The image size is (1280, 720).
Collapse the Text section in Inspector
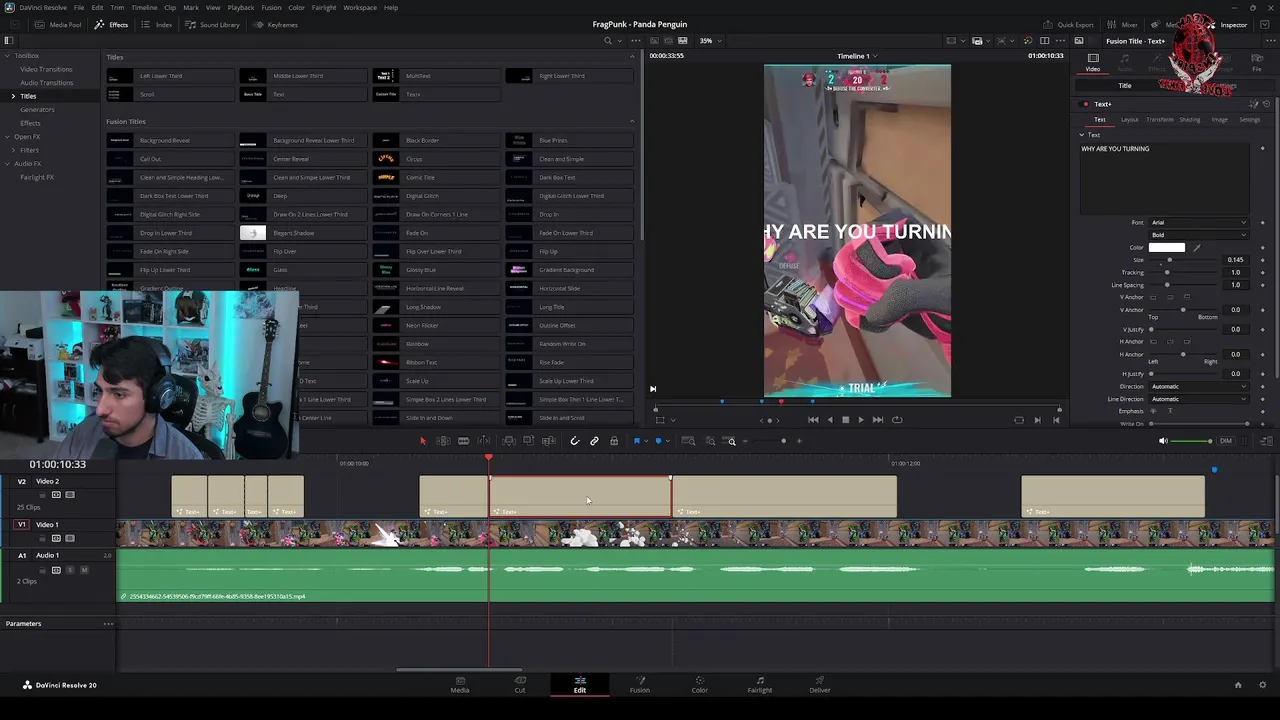(x=1081, y=135)
